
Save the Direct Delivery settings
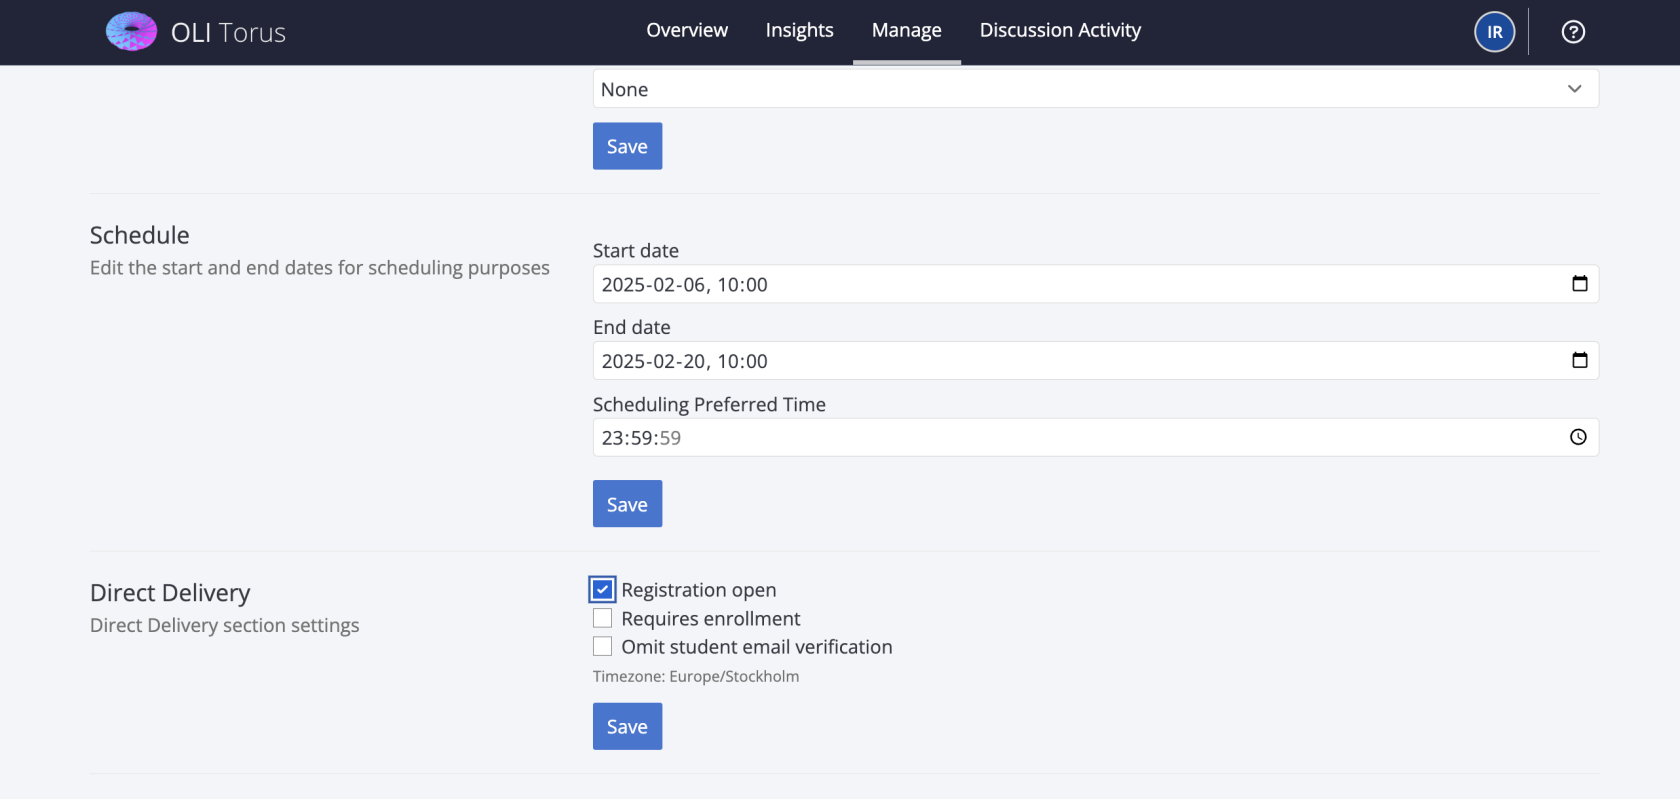[627, 726]
